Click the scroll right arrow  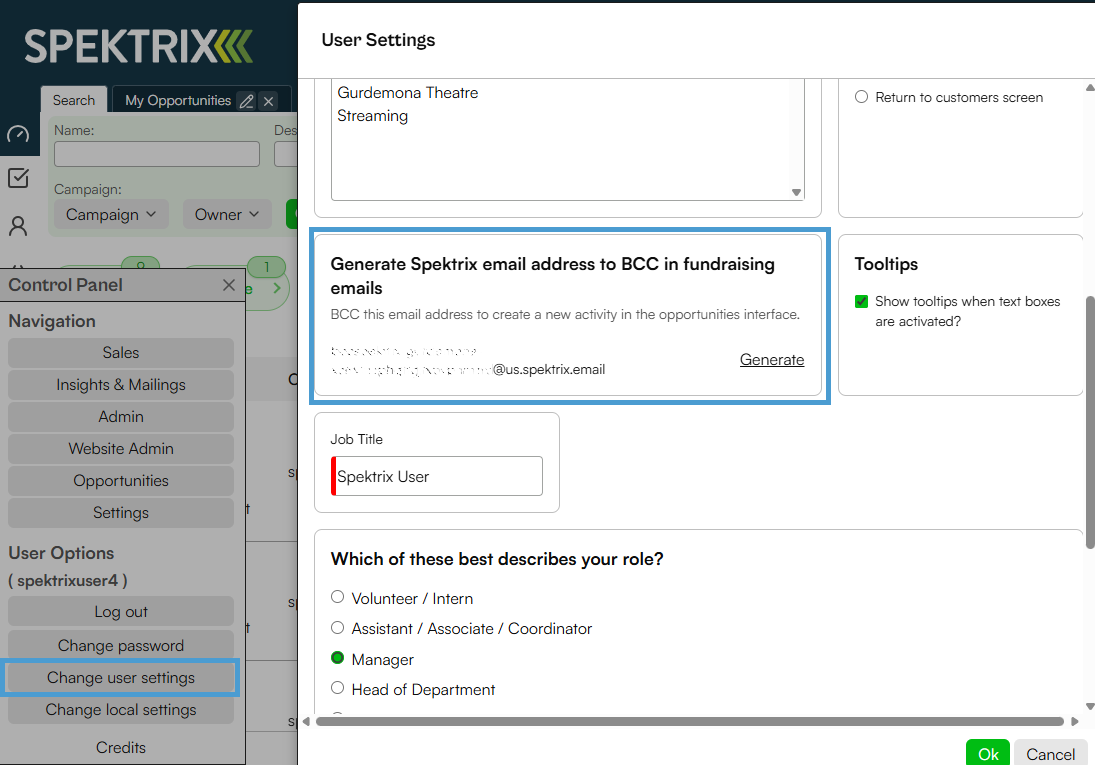1075,722
